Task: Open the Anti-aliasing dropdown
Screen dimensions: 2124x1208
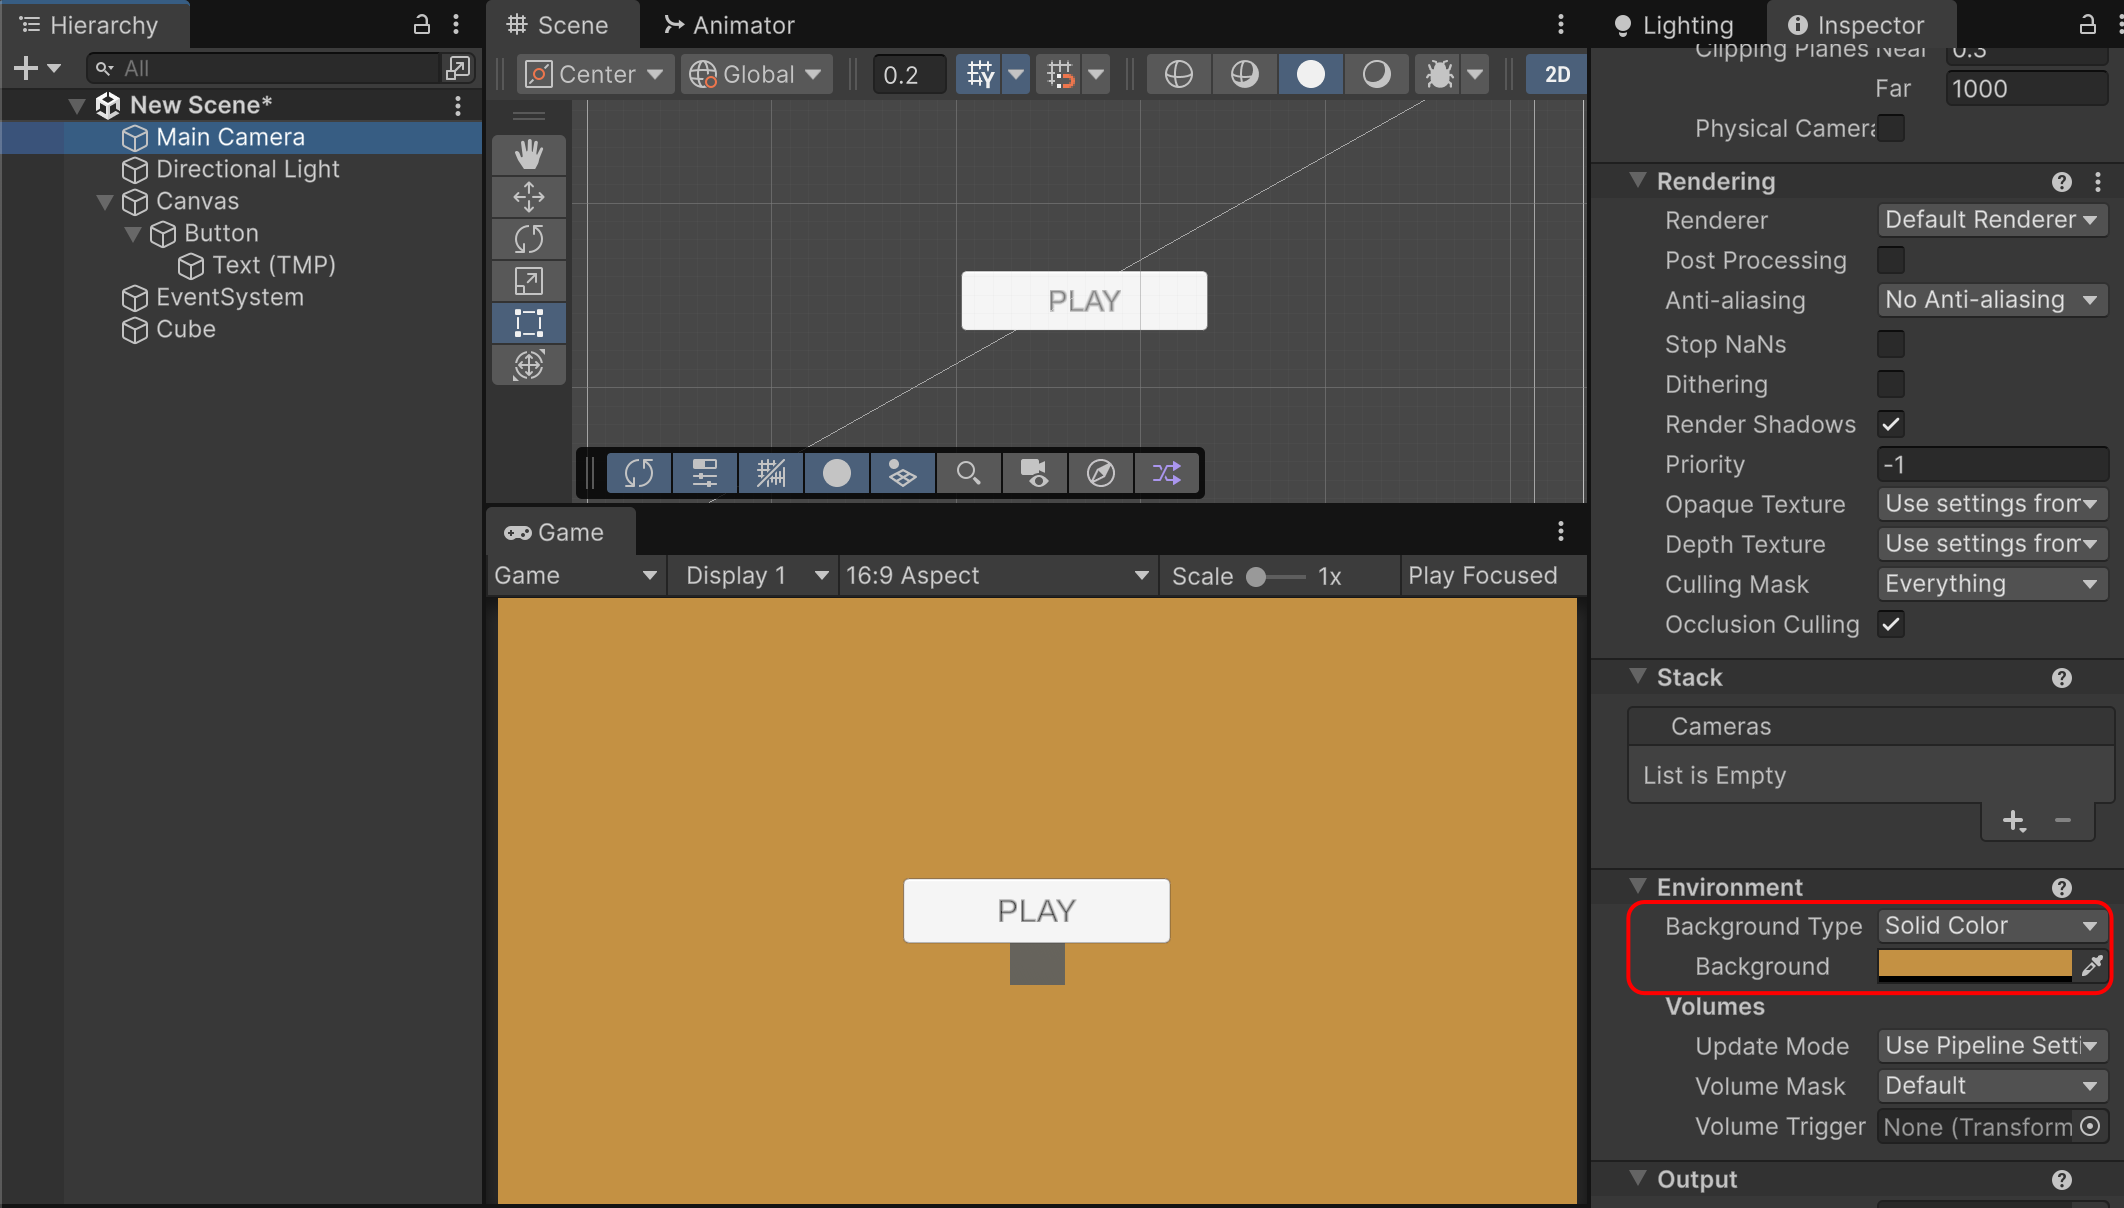Action: coord(1991,300)
